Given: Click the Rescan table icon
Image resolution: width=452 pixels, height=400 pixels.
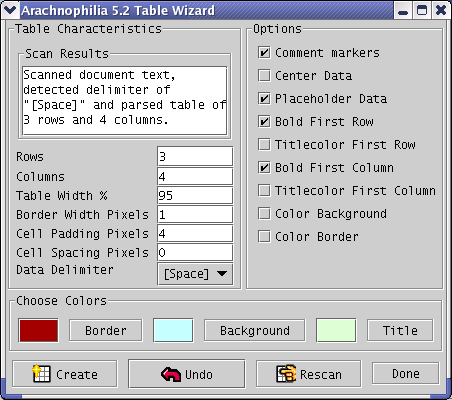Looking at the screenshot, I should 286,374.
